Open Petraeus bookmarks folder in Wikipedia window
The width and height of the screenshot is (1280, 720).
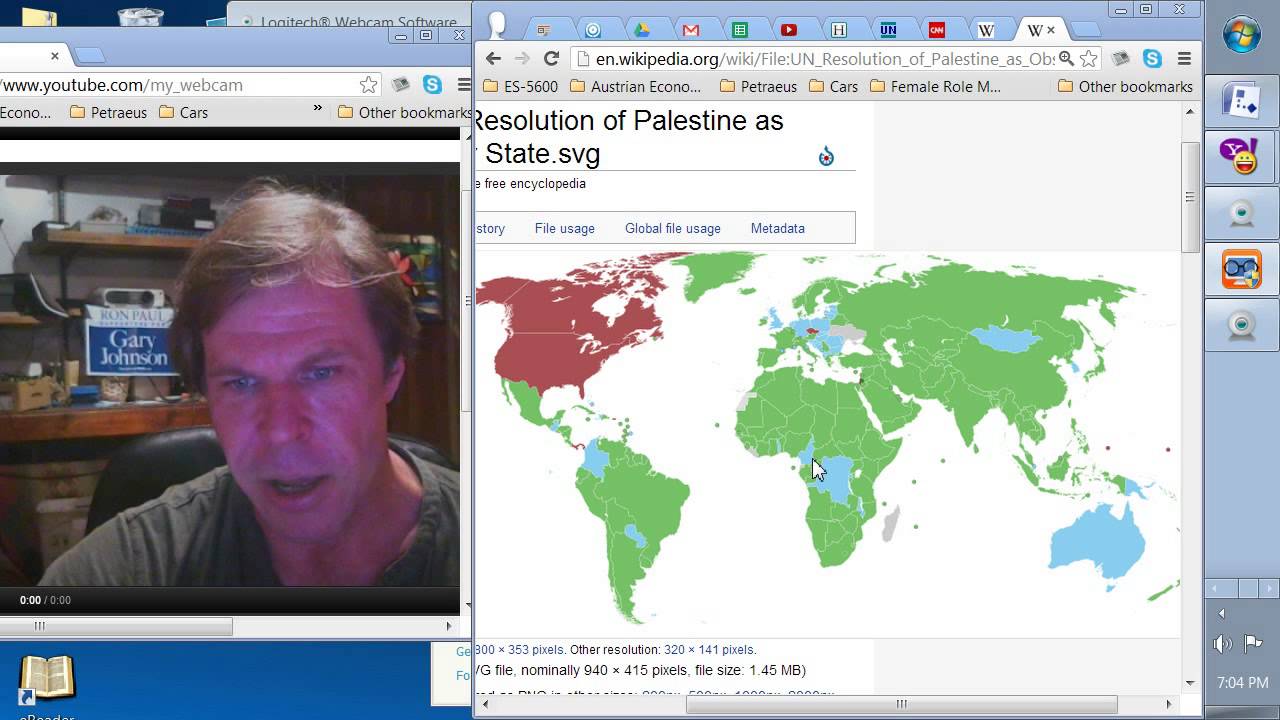click(757, 87)
